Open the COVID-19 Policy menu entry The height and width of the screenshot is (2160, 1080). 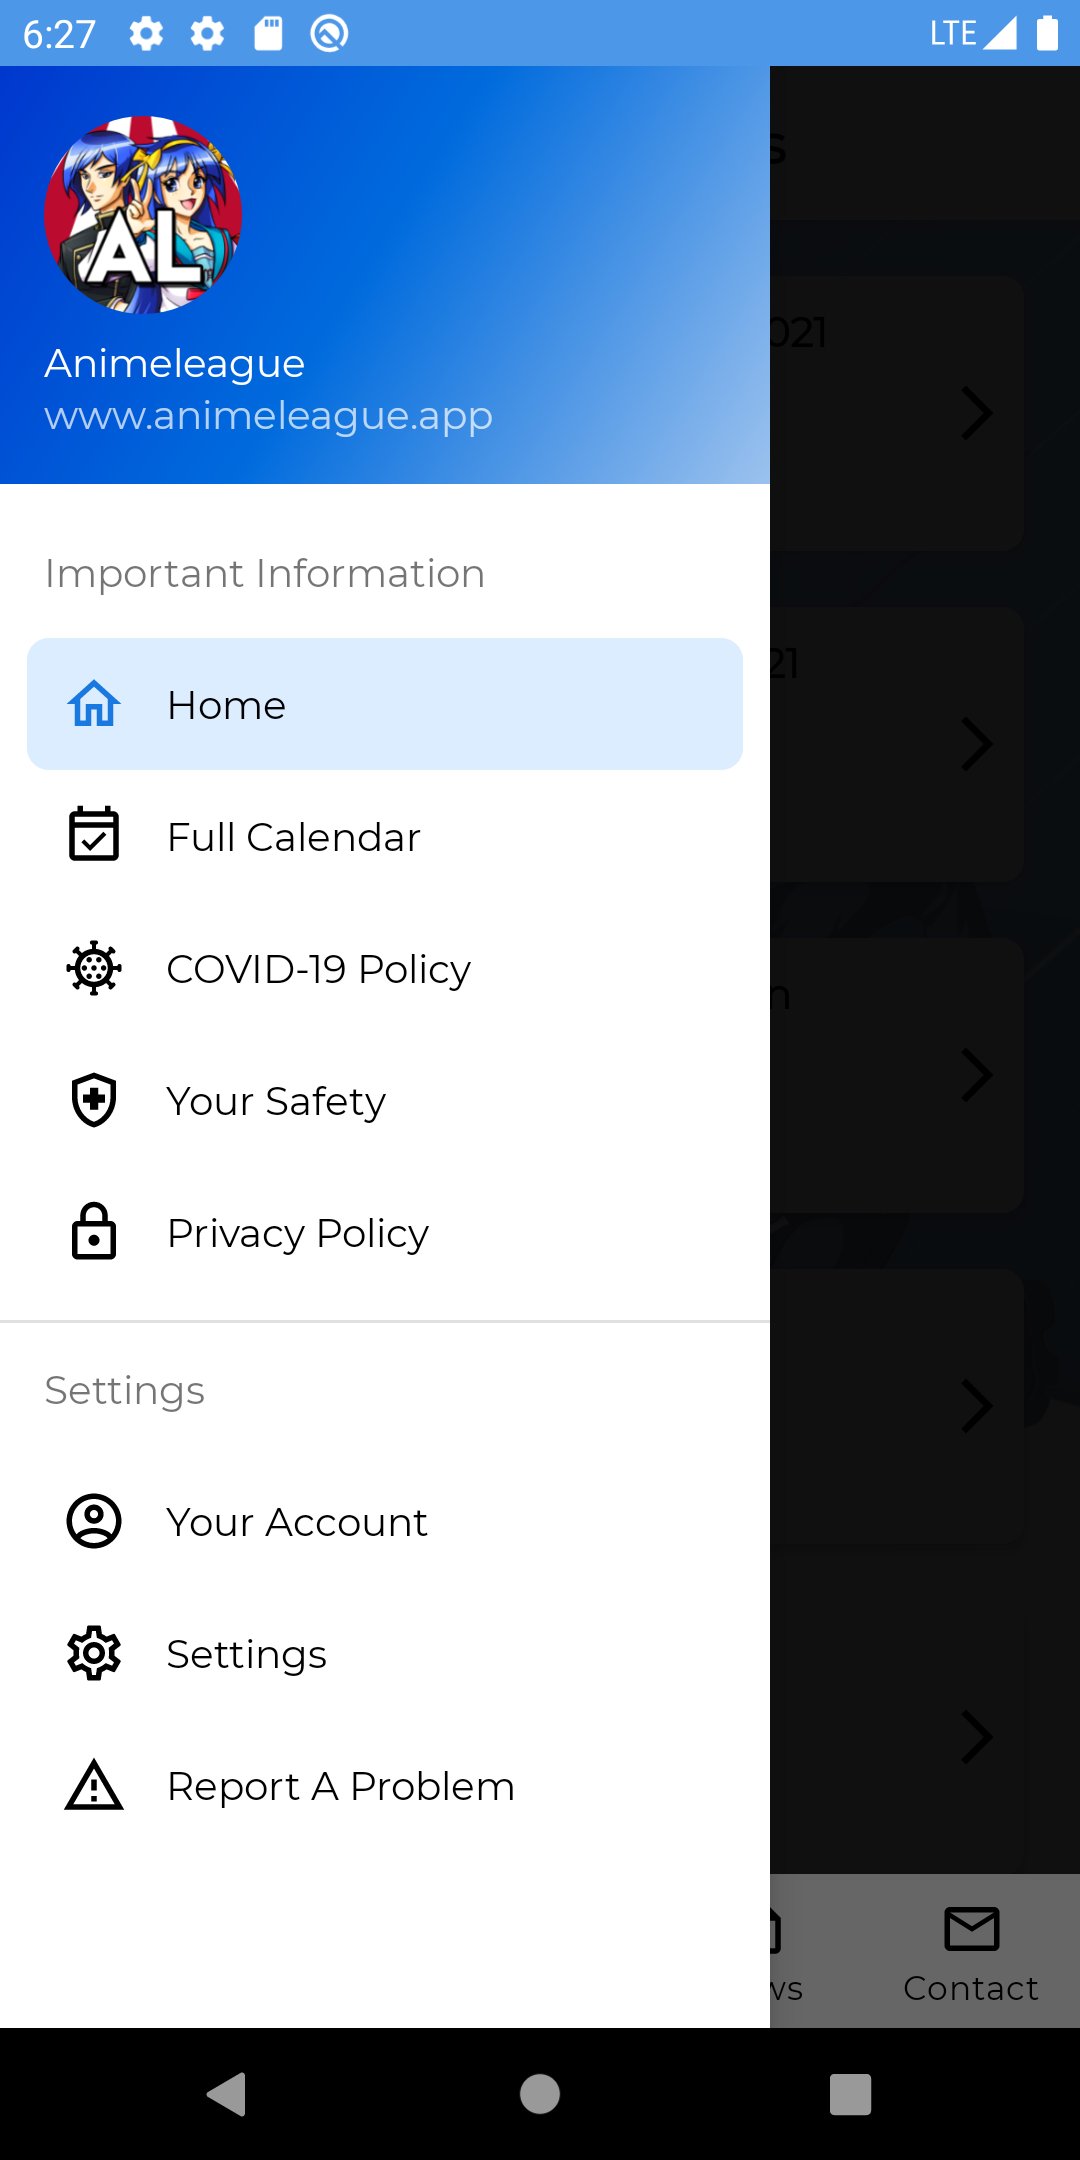tap(318, 969)
